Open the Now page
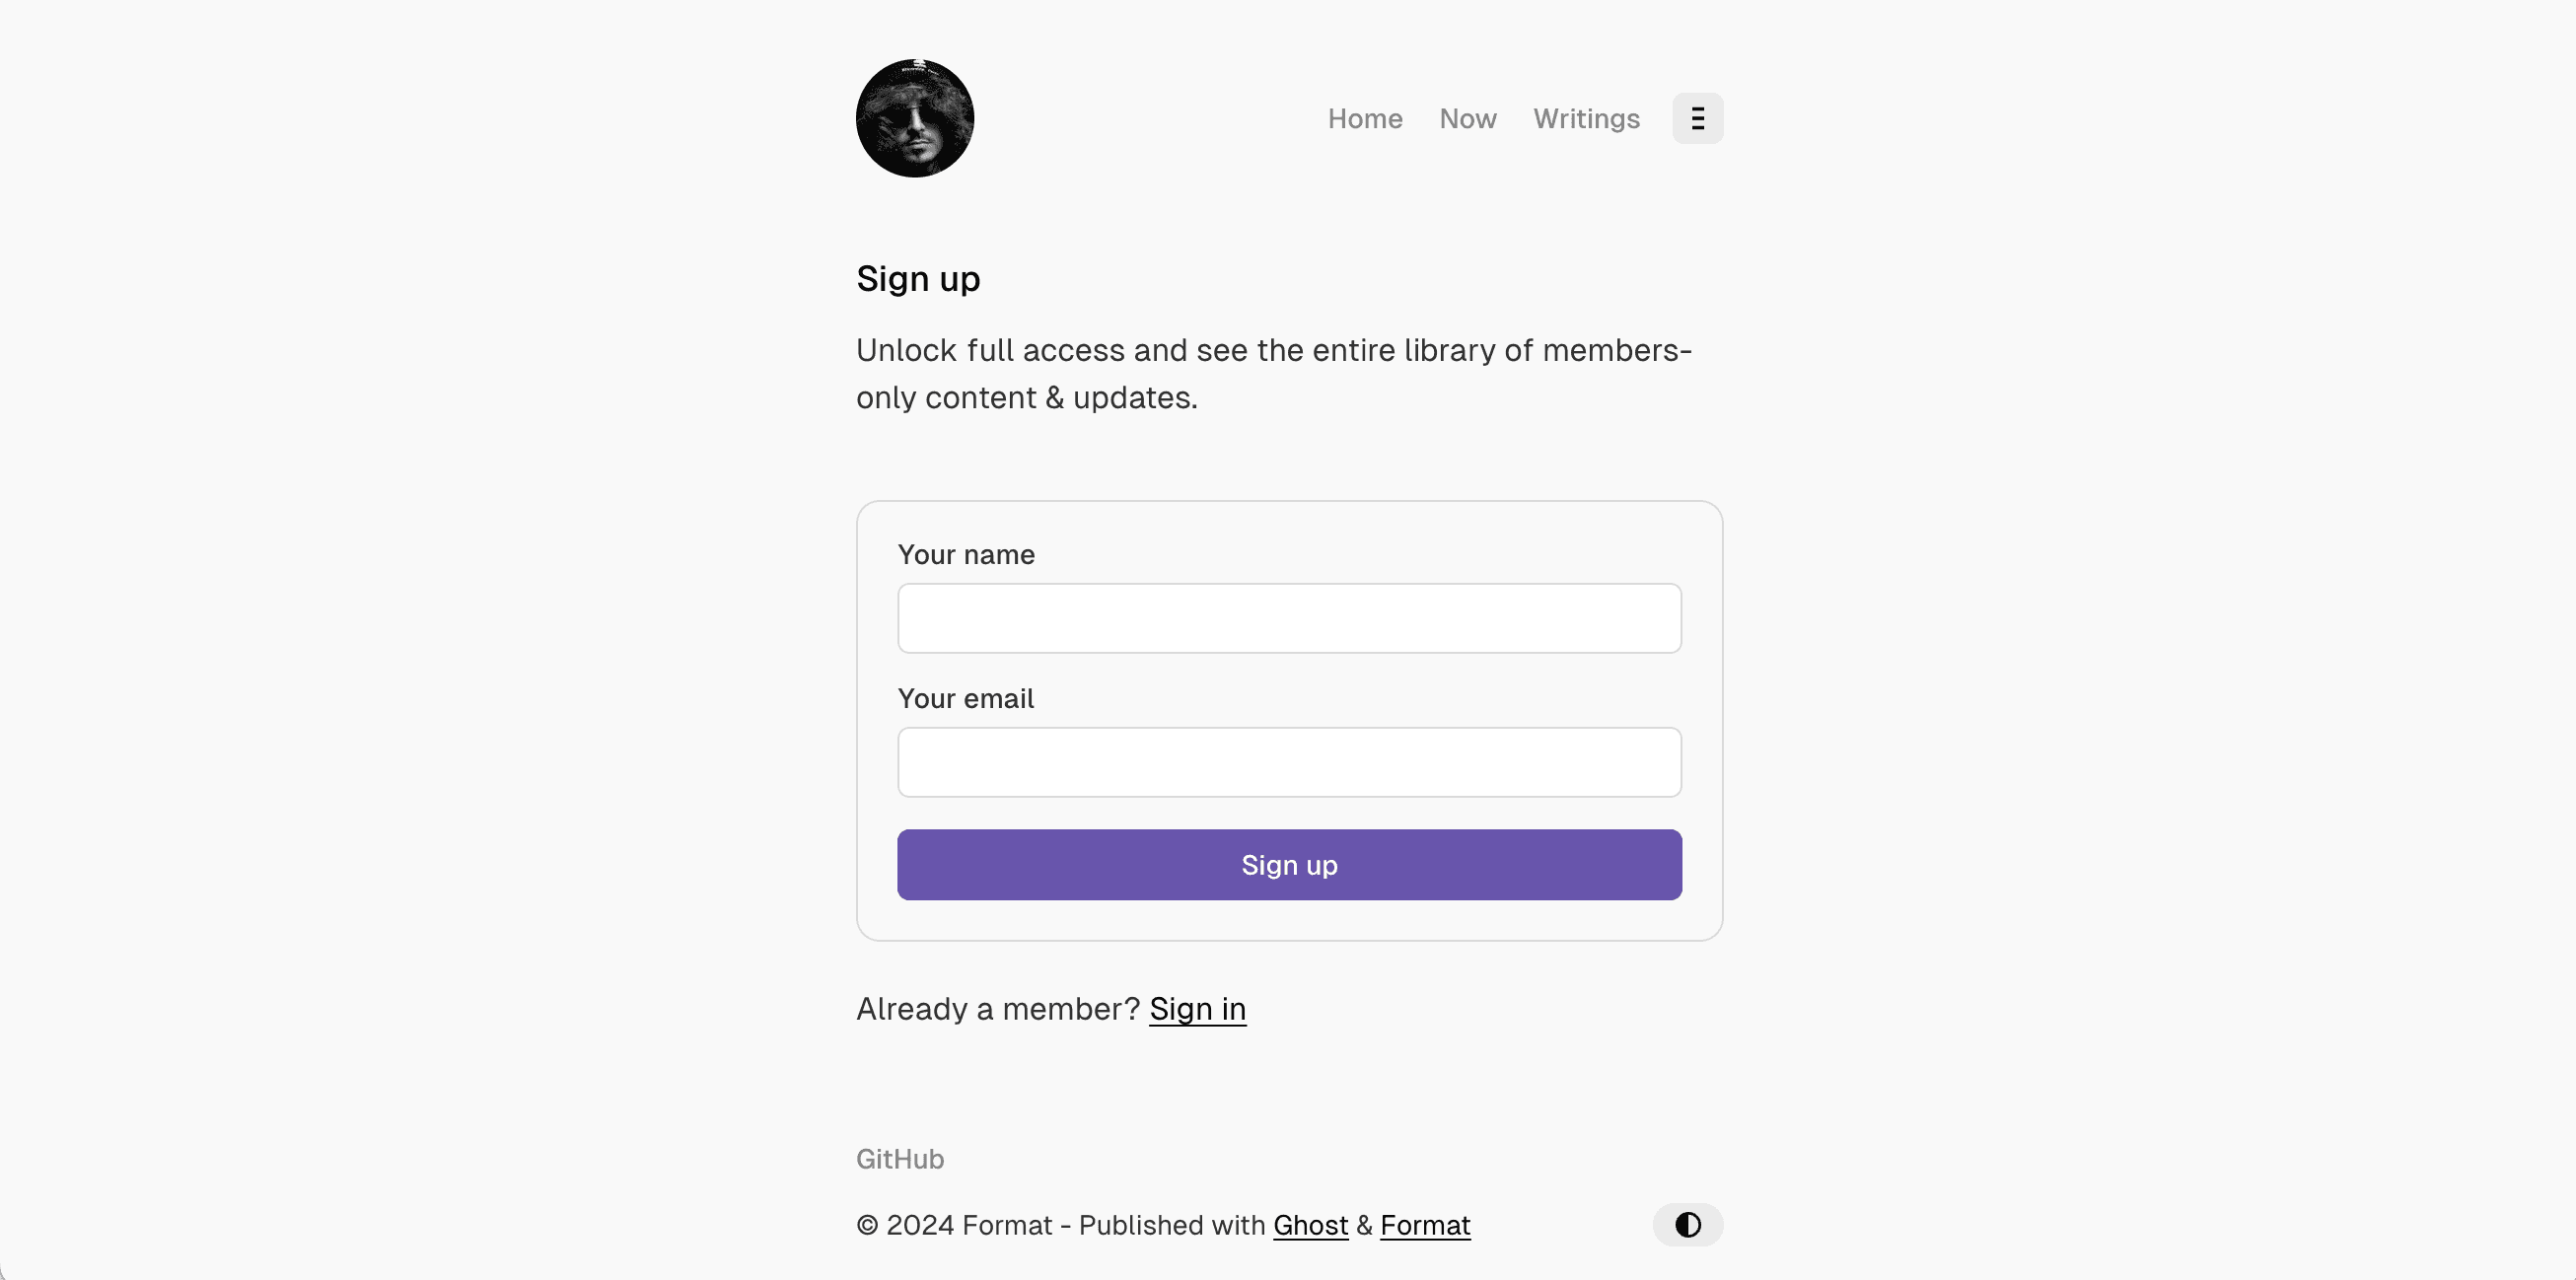The width and height of the screenshot is (2576, 1280). [1467, 118]
